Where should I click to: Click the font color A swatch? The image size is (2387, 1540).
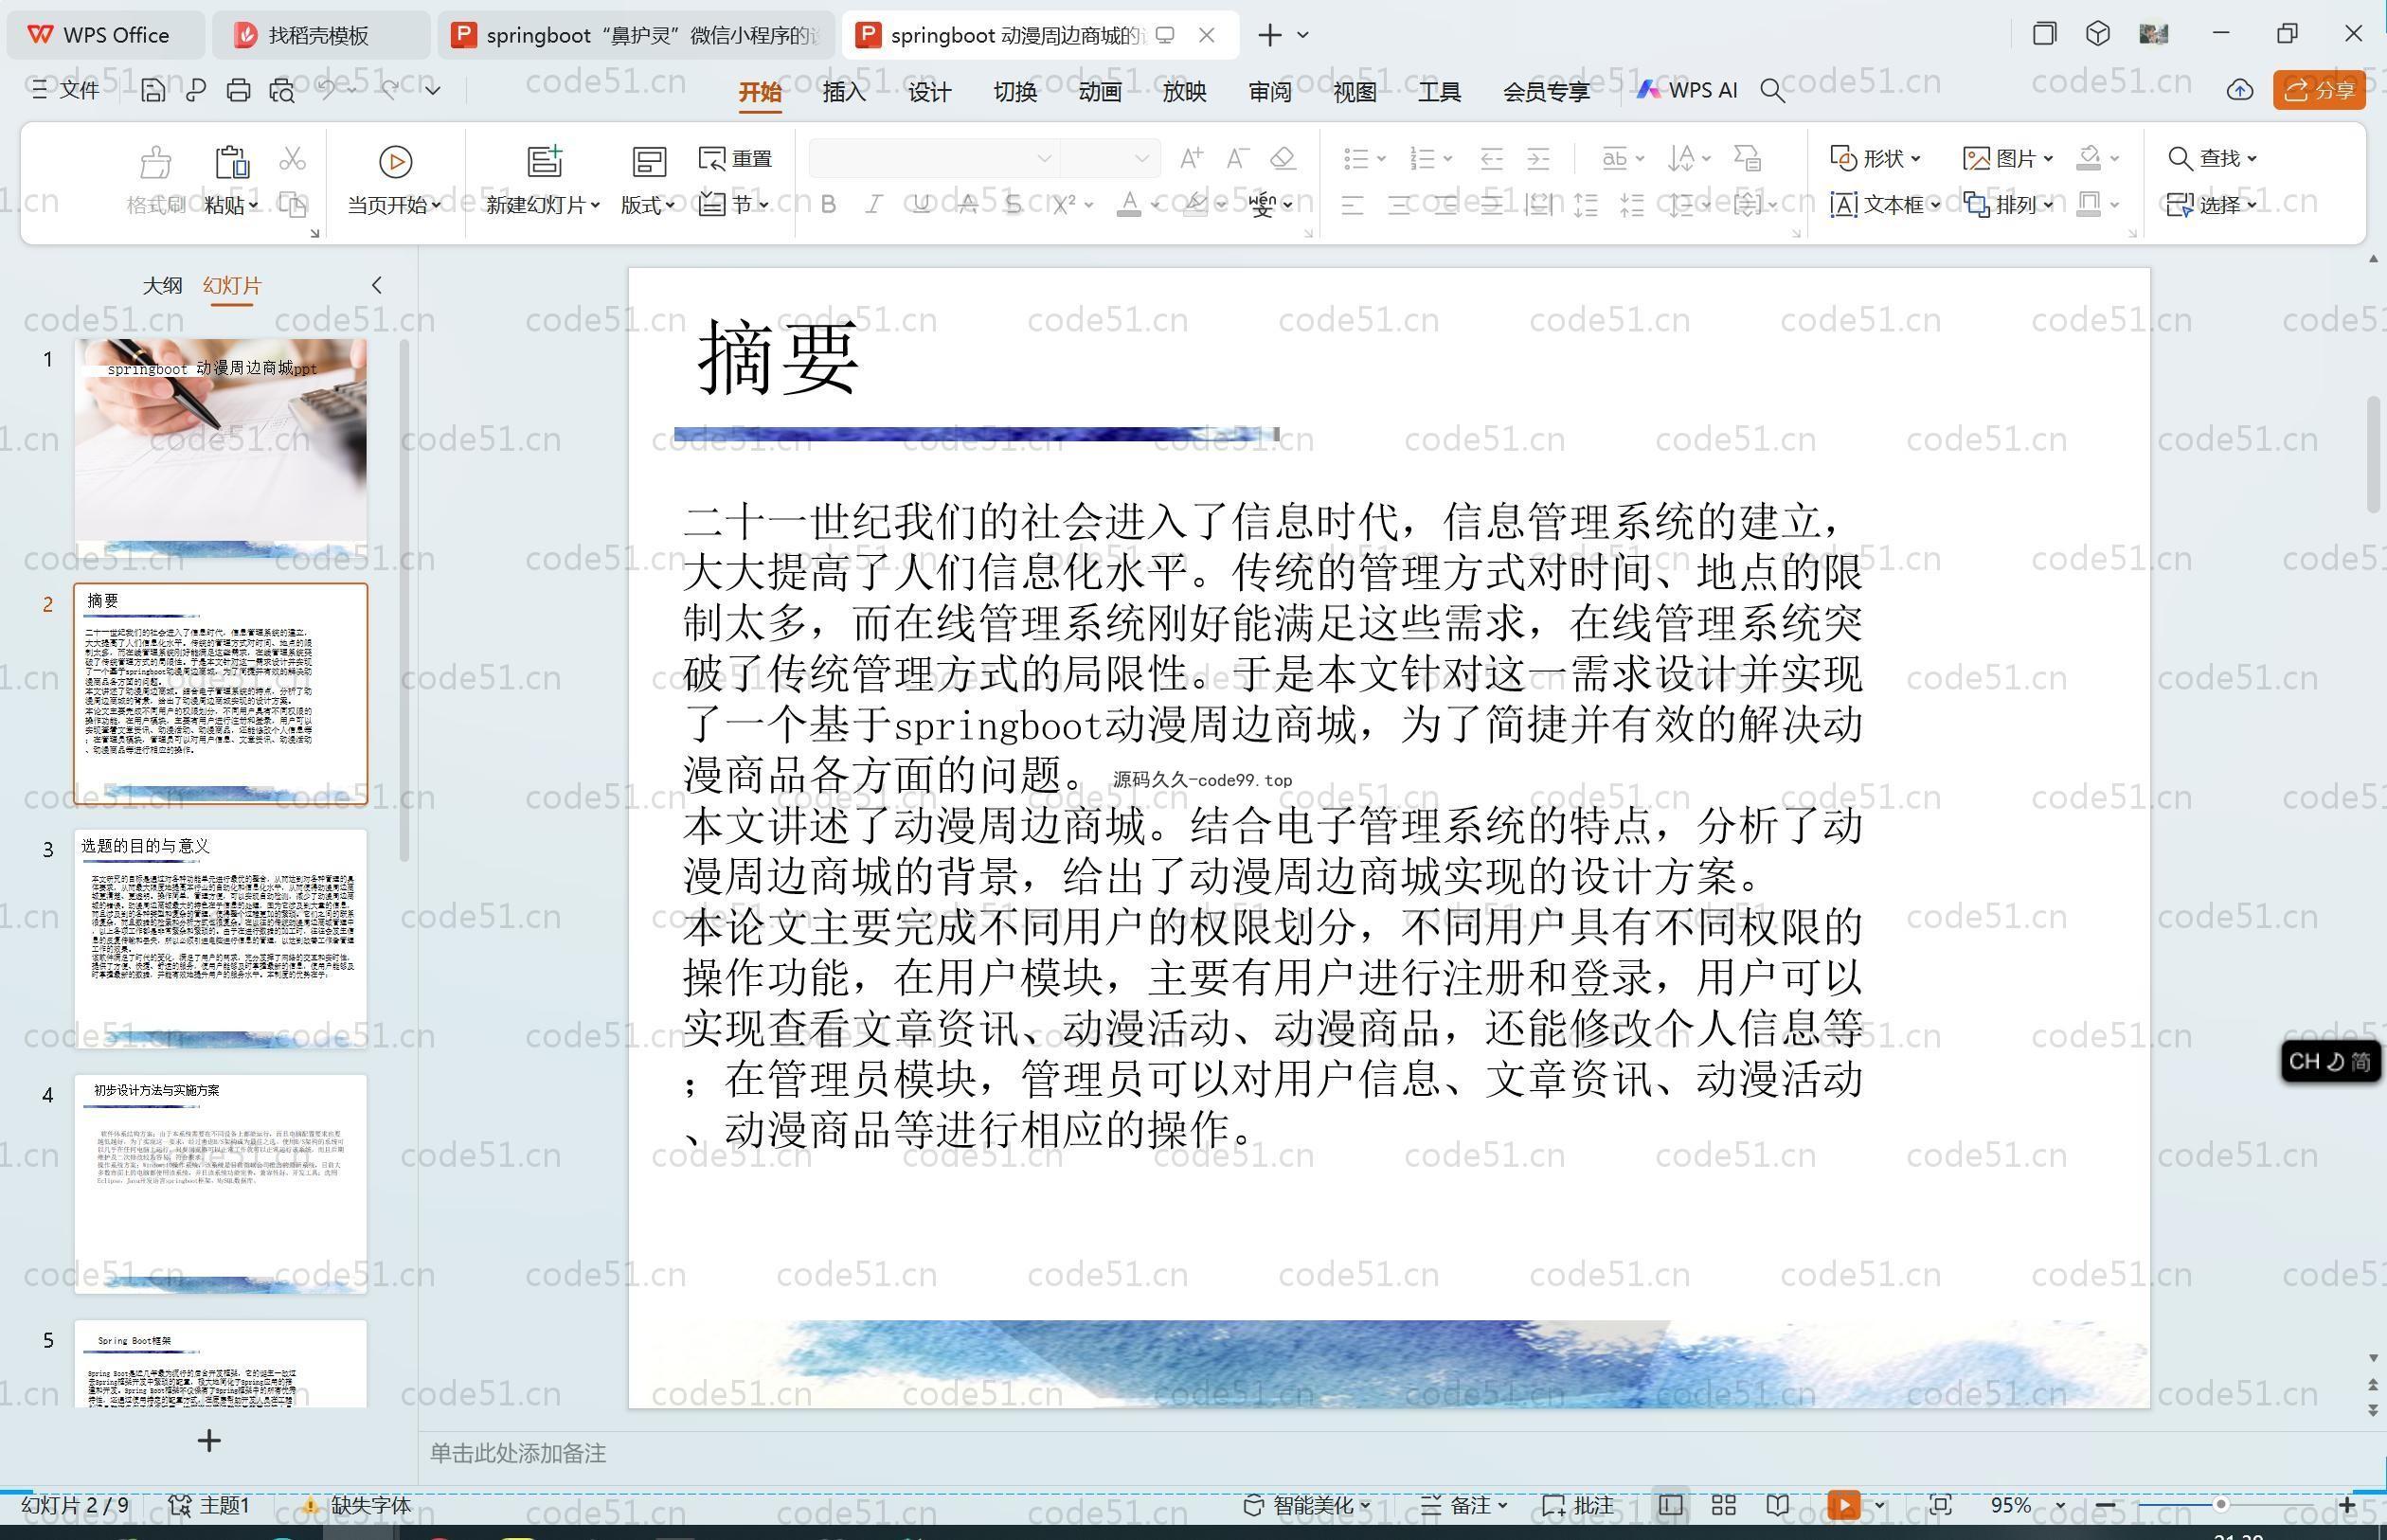(1129, 205)
